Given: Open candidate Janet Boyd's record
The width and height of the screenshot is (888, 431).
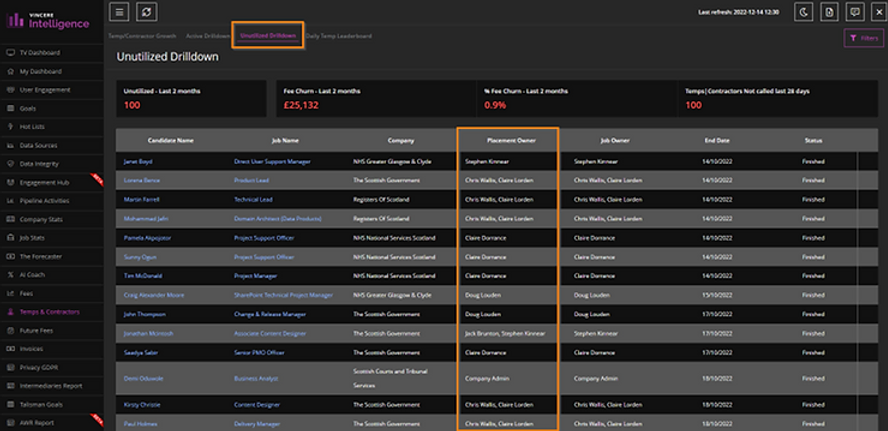Looking at the screenshot, I should (135, 160).
